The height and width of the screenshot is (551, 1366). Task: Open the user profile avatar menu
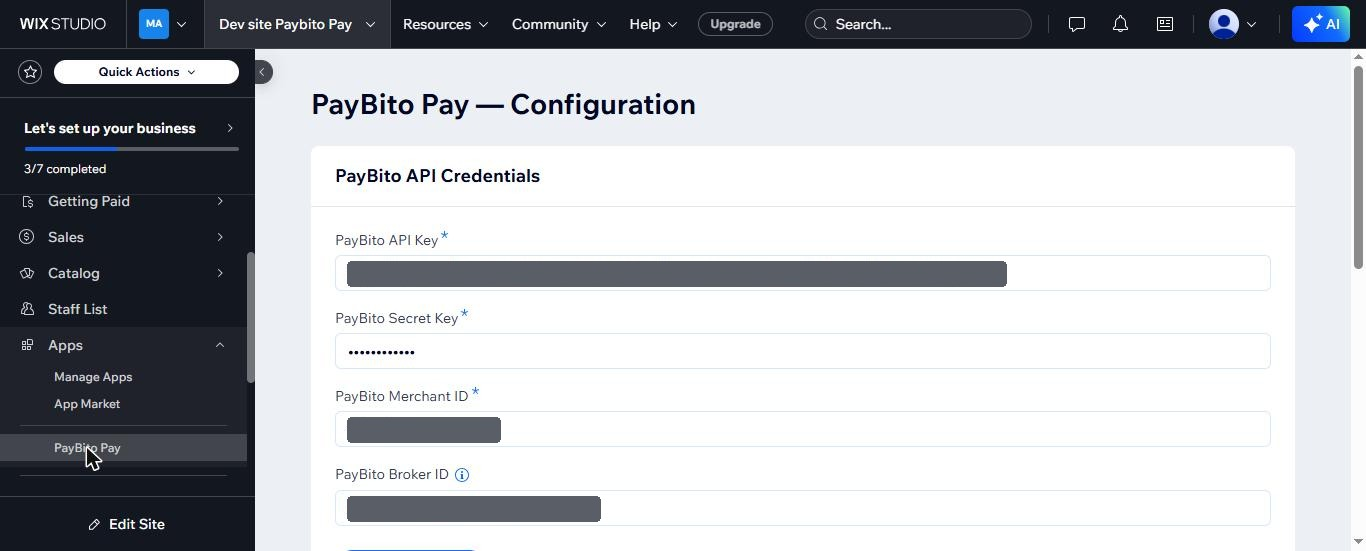tap(1233, 24)
